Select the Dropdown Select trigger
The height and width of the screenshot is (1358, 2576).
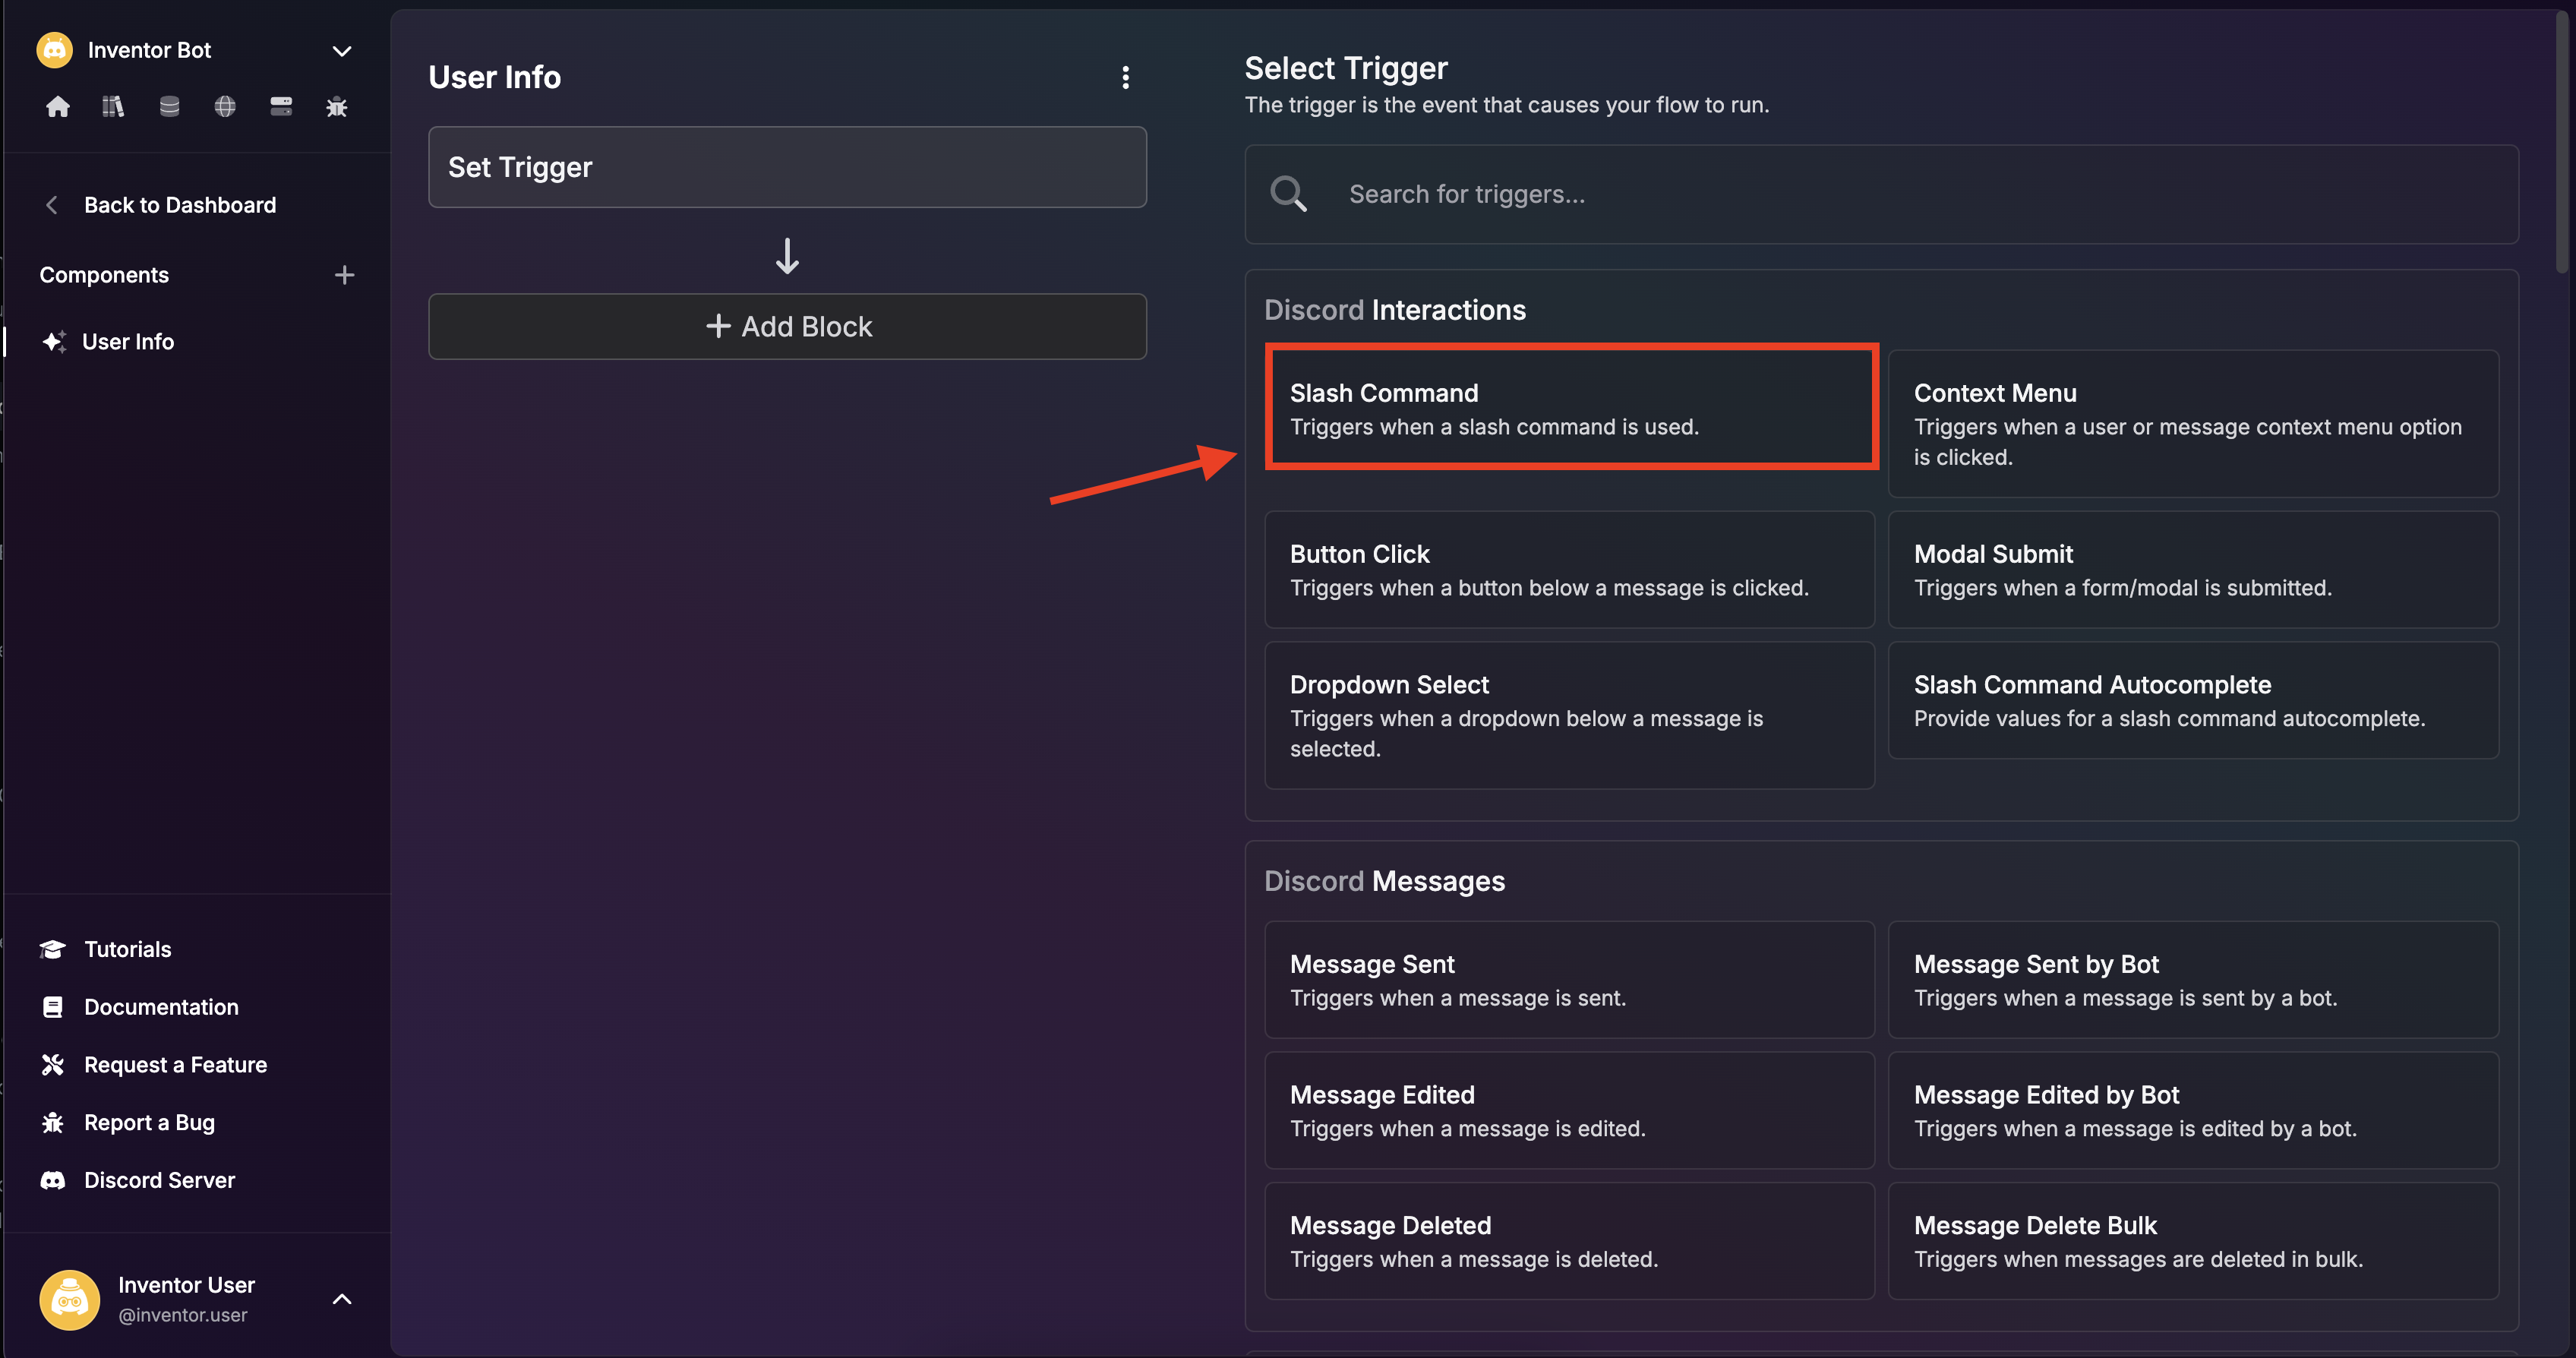point(1569,715)
